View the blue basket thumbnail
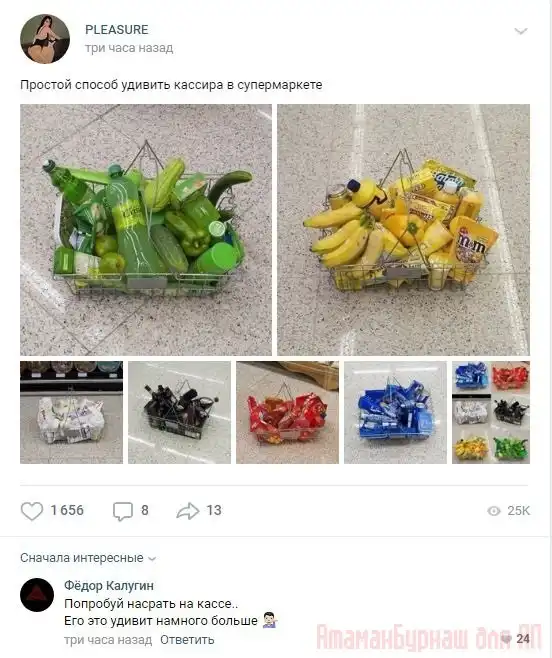This screenshot has width=552, height=658. 395,413
